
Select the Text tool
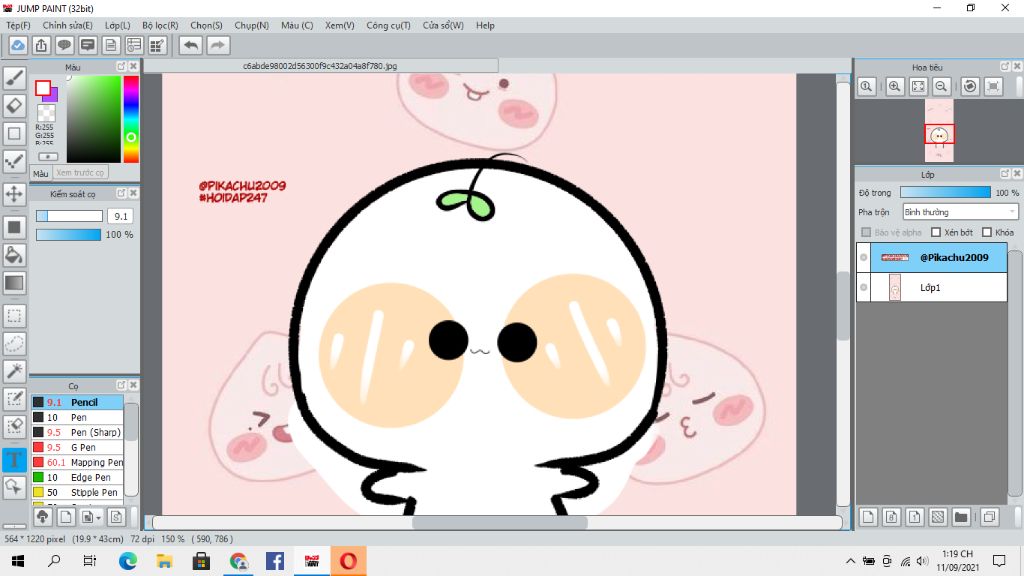coord(14,460)
